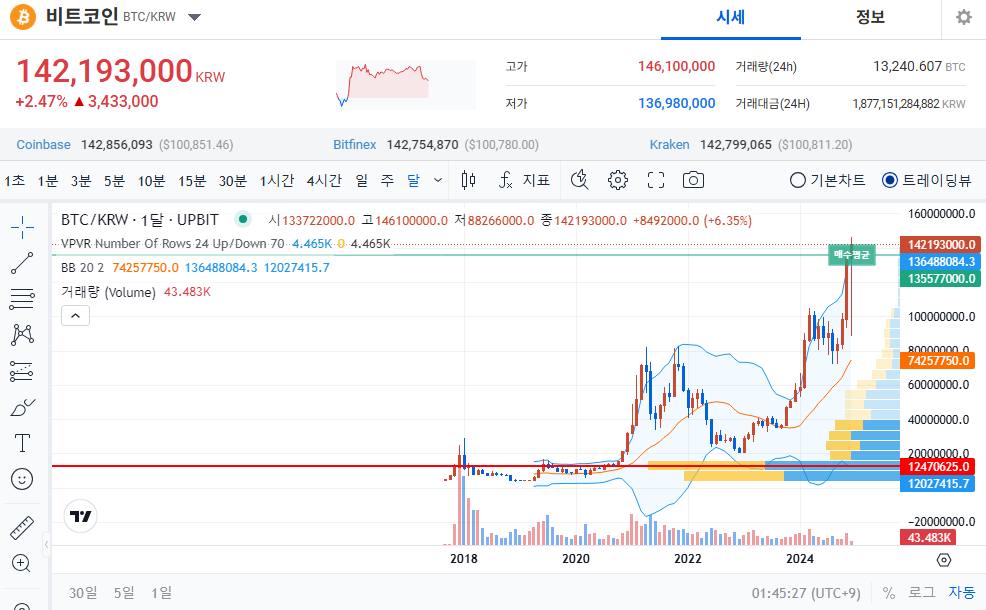This screenshot has width=986, height=610.
Task: Select the crosshair cursor tool
Action: pyautogui.click(x=22, y=227)
